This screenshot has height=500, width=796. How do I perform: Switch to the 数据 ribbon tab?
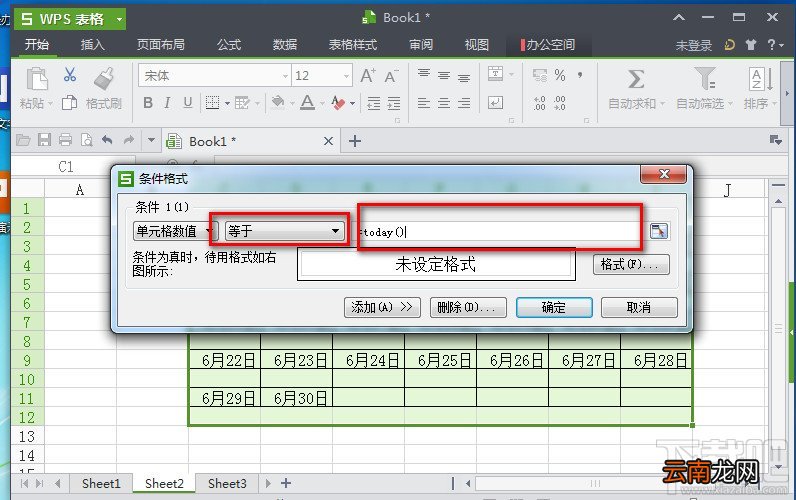coord(285,45)
